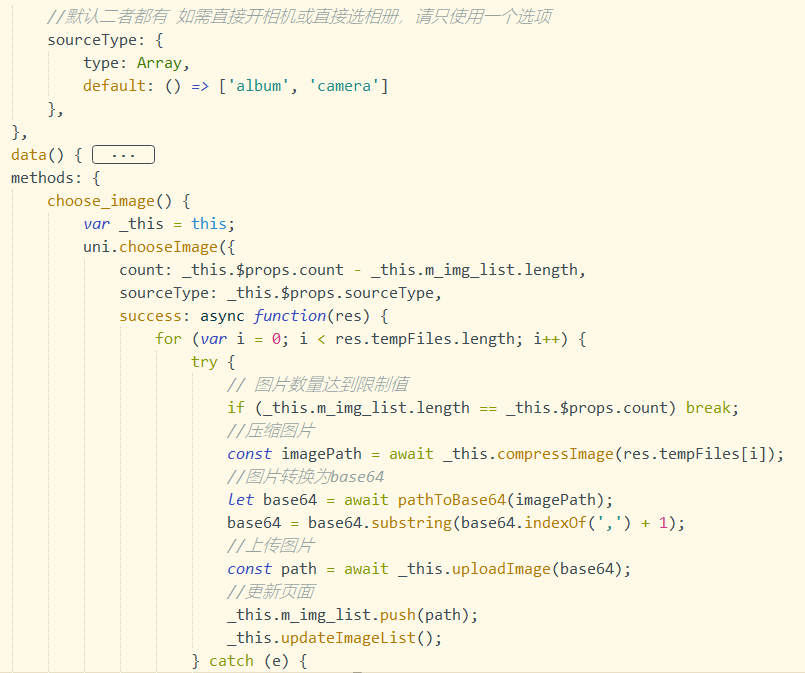
Task: Click 'uni.chooseImage({' call
Action: 159,247
